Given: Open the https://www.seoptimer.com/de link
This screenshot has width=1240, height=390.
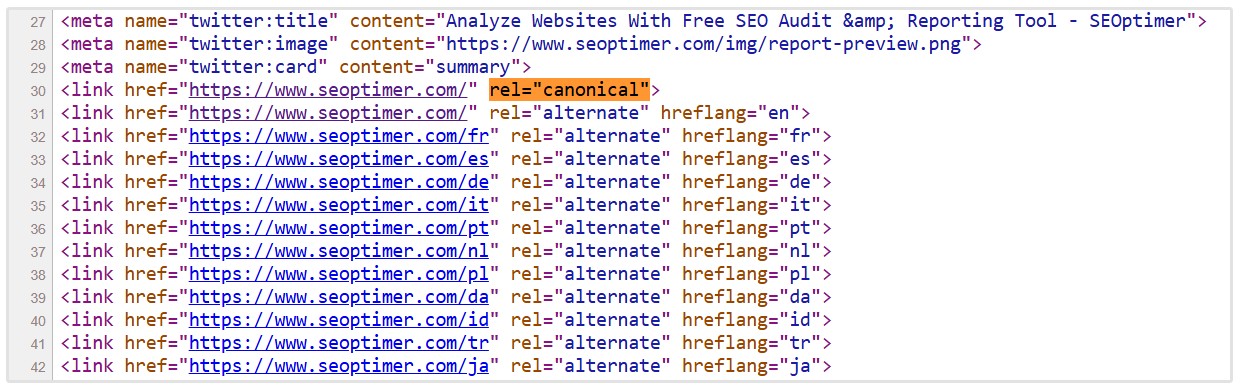Looking at the screenshot, I should pyautogui.click(x=339, y=181).
